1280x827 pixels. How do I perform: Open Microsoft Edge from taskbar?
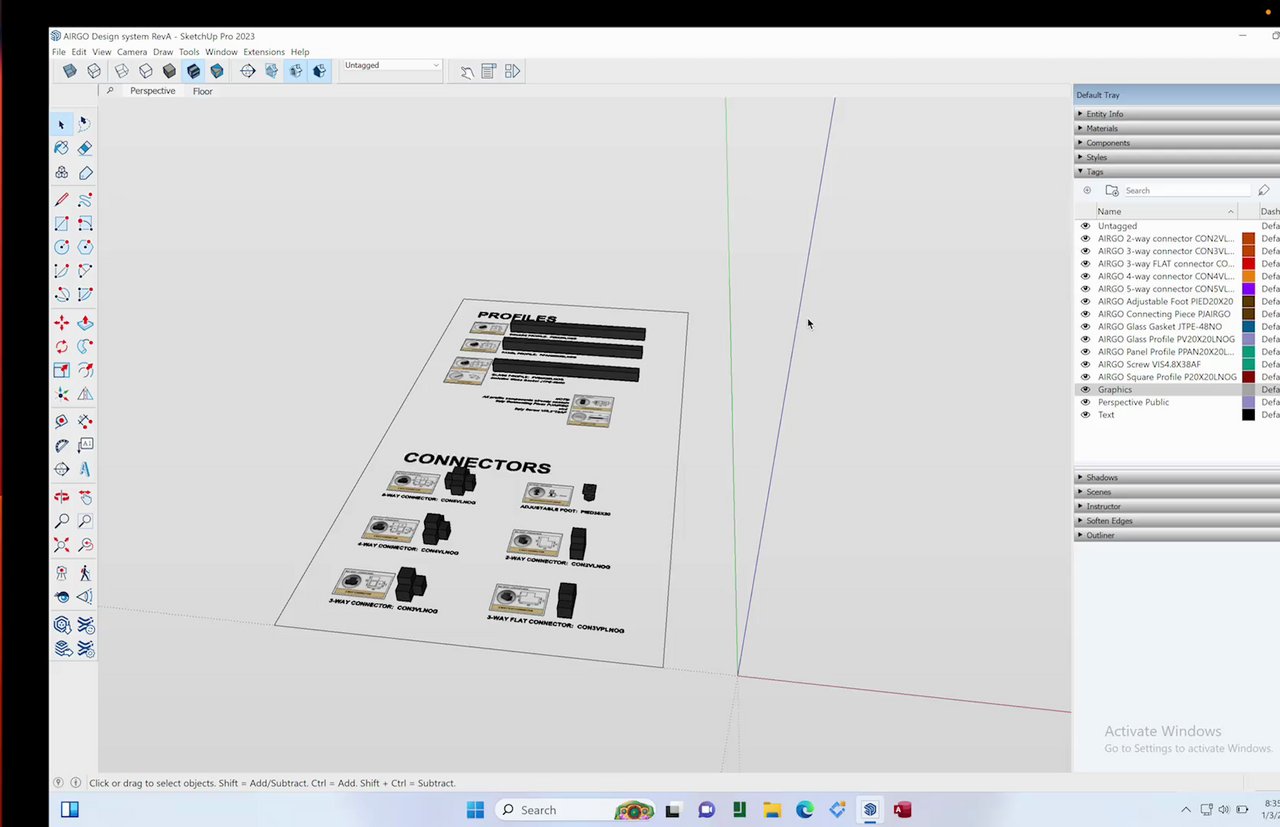[805, 810]
